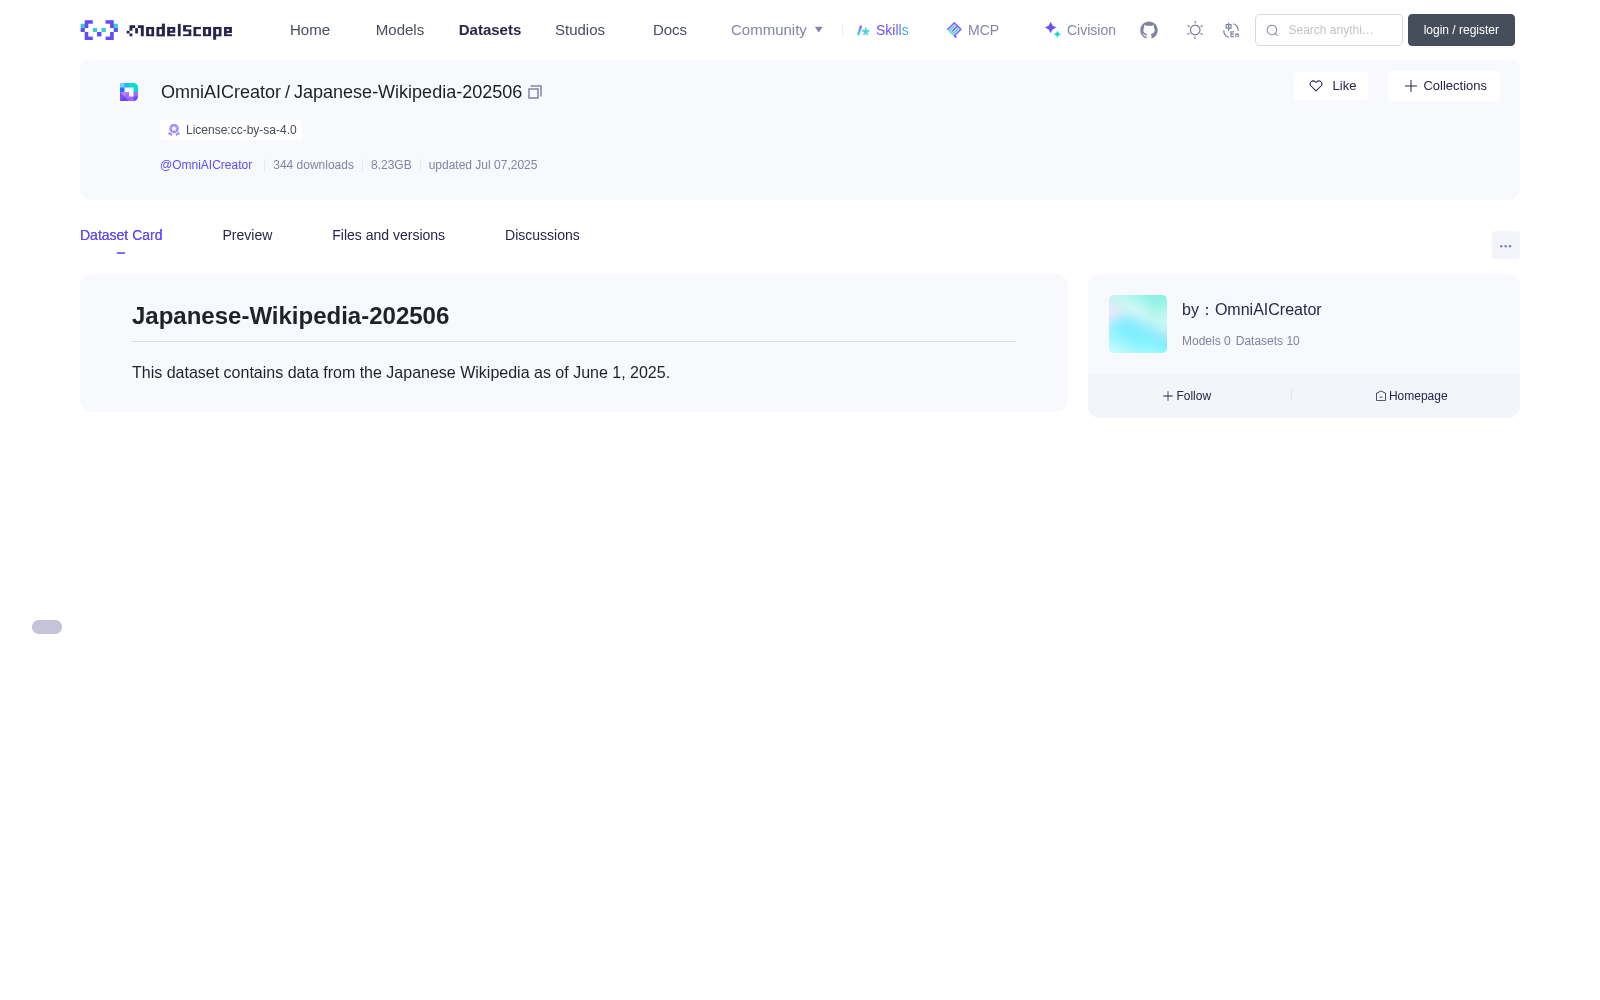Click the 'Models 0' count text

[x=1206, y=341]
